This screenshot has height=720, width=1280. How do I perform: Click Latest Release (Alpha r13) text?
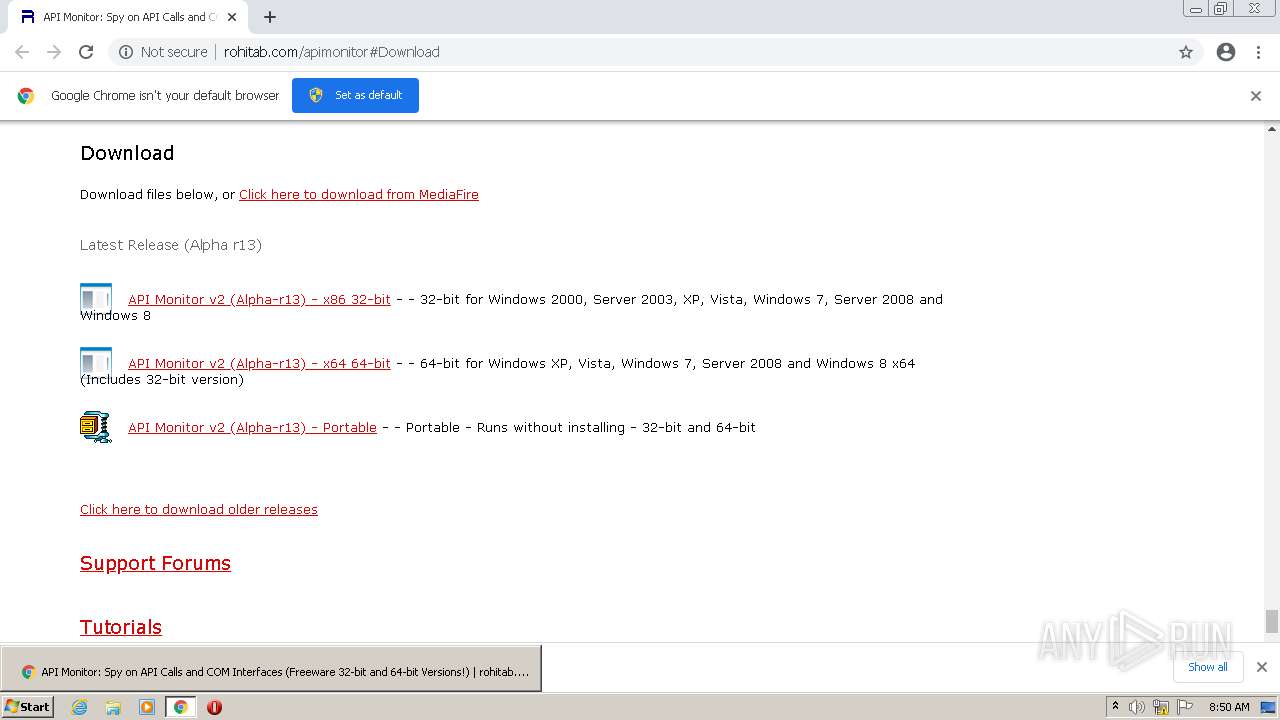171,245
